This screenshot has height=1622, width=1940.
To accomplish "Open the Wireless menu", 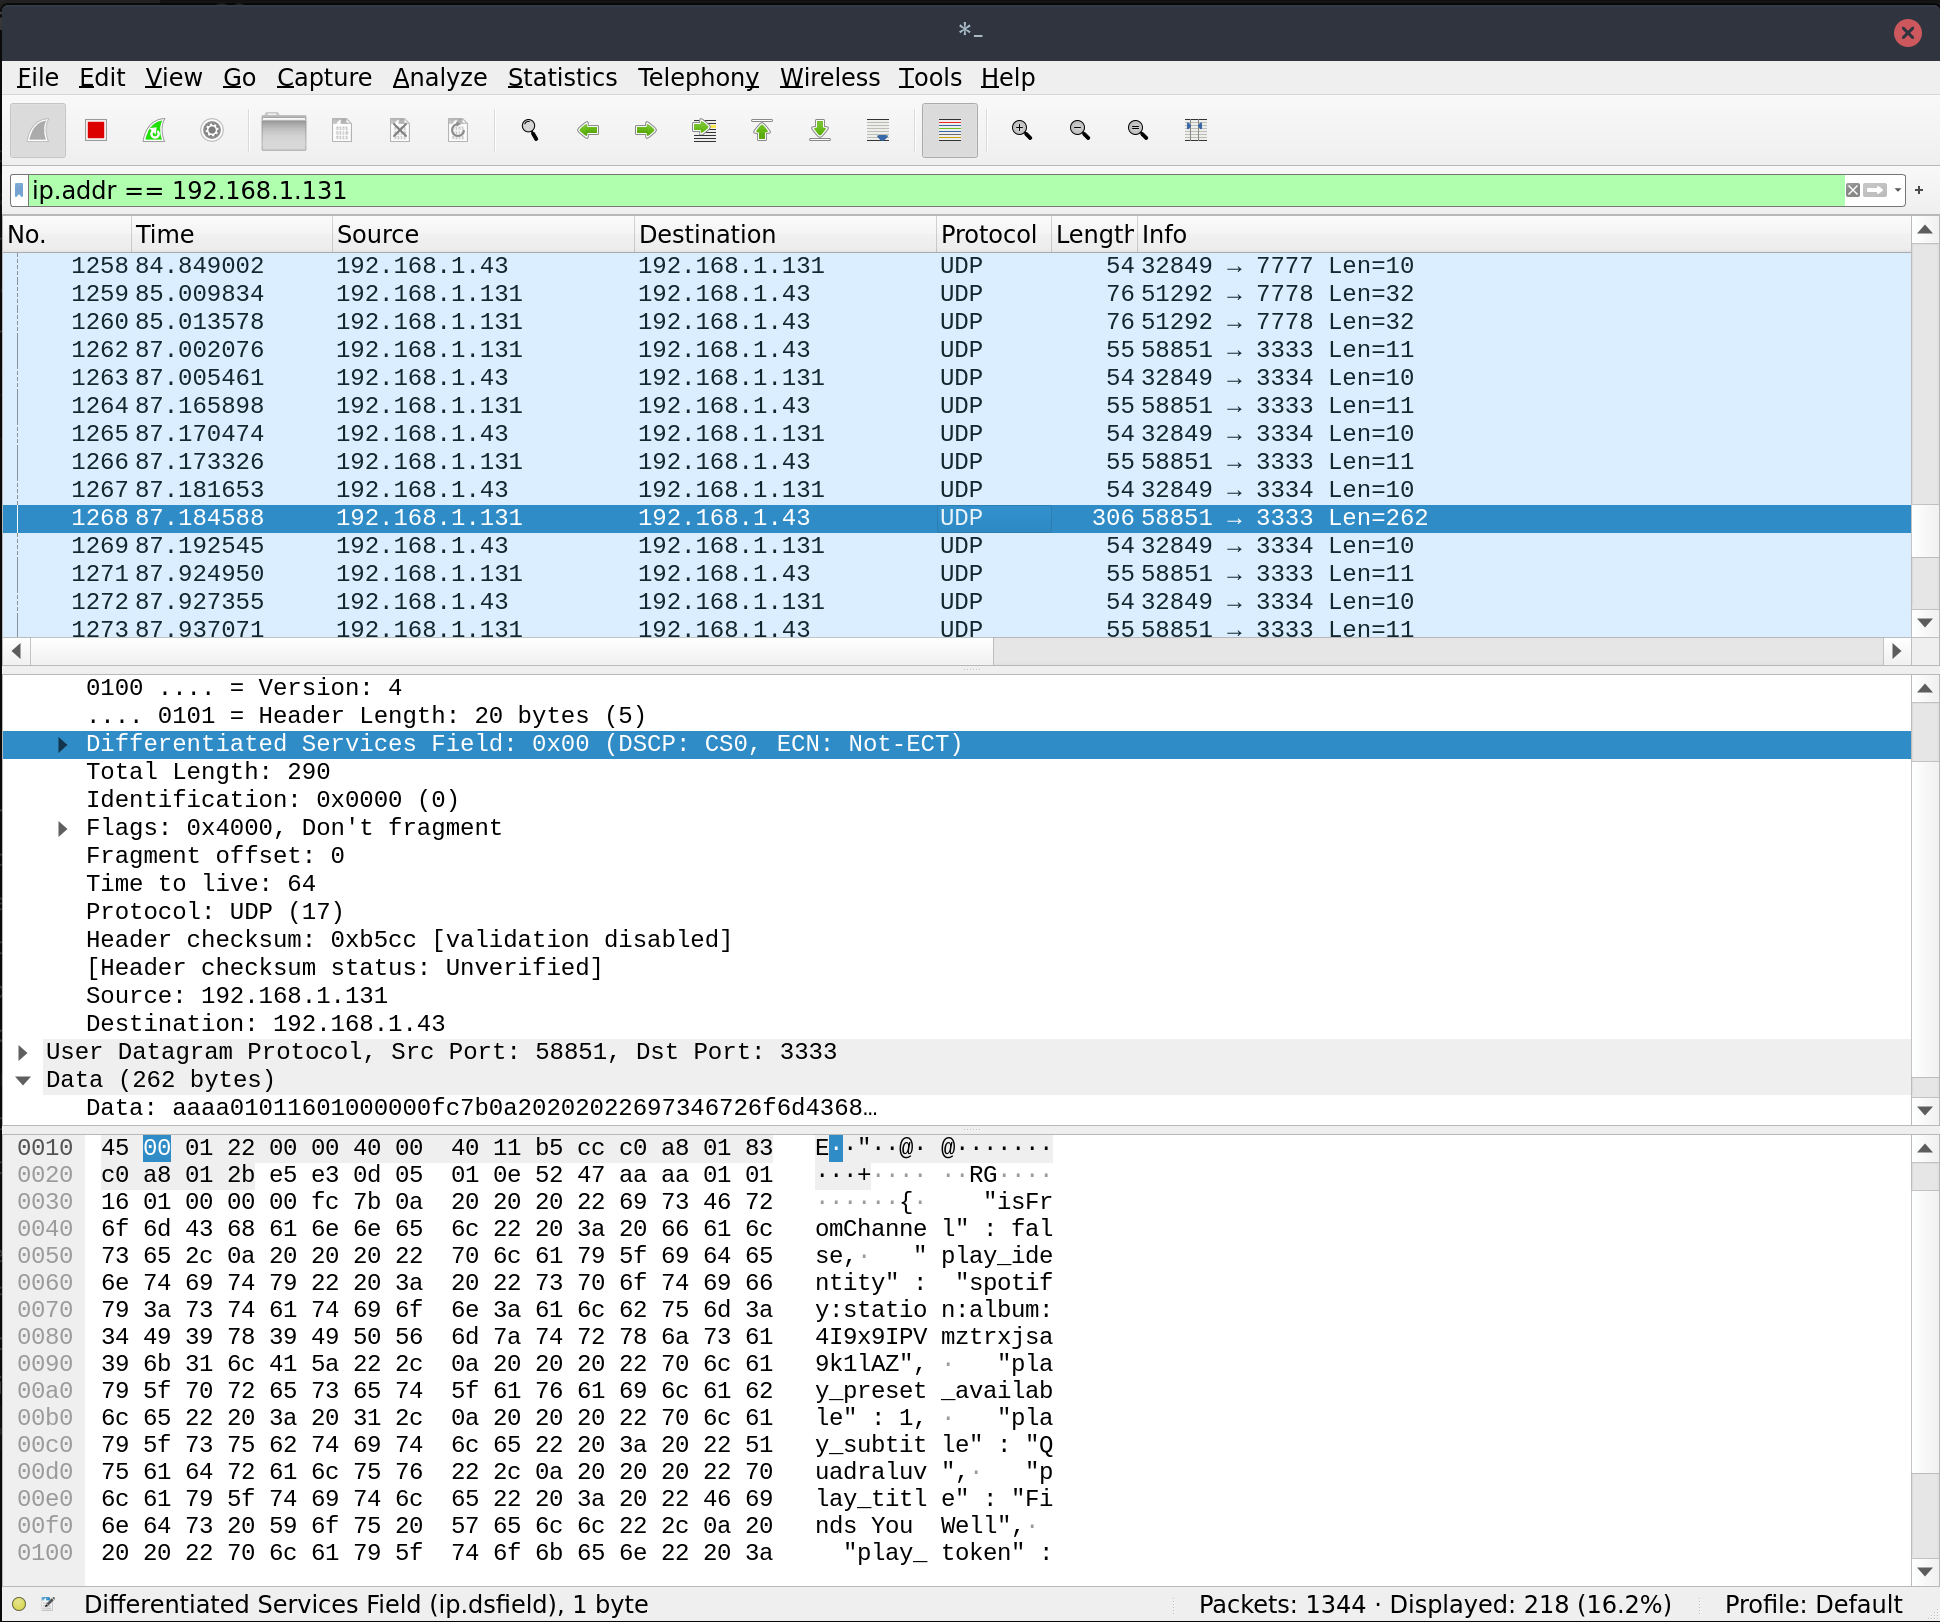I will click(x=830, y=78).
